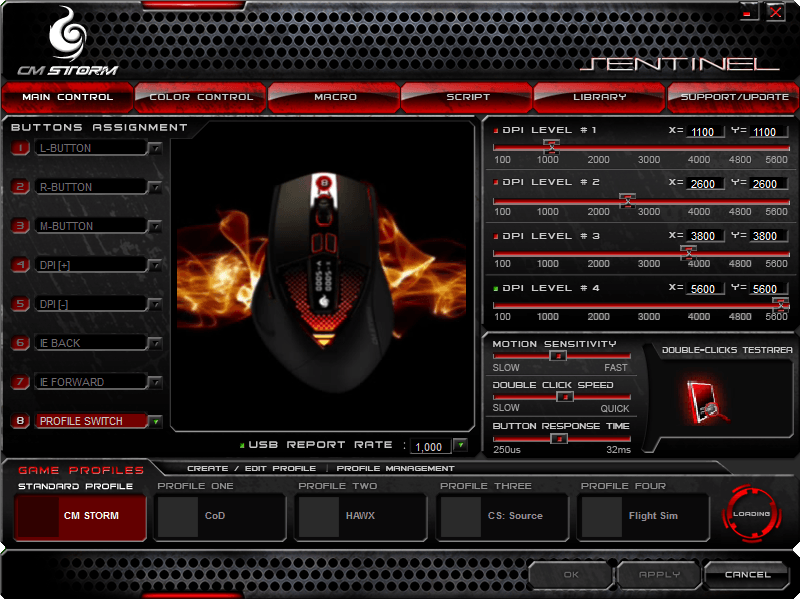
Task: Click the DPI Level #3 slider handle
Action: coord(689,253)
